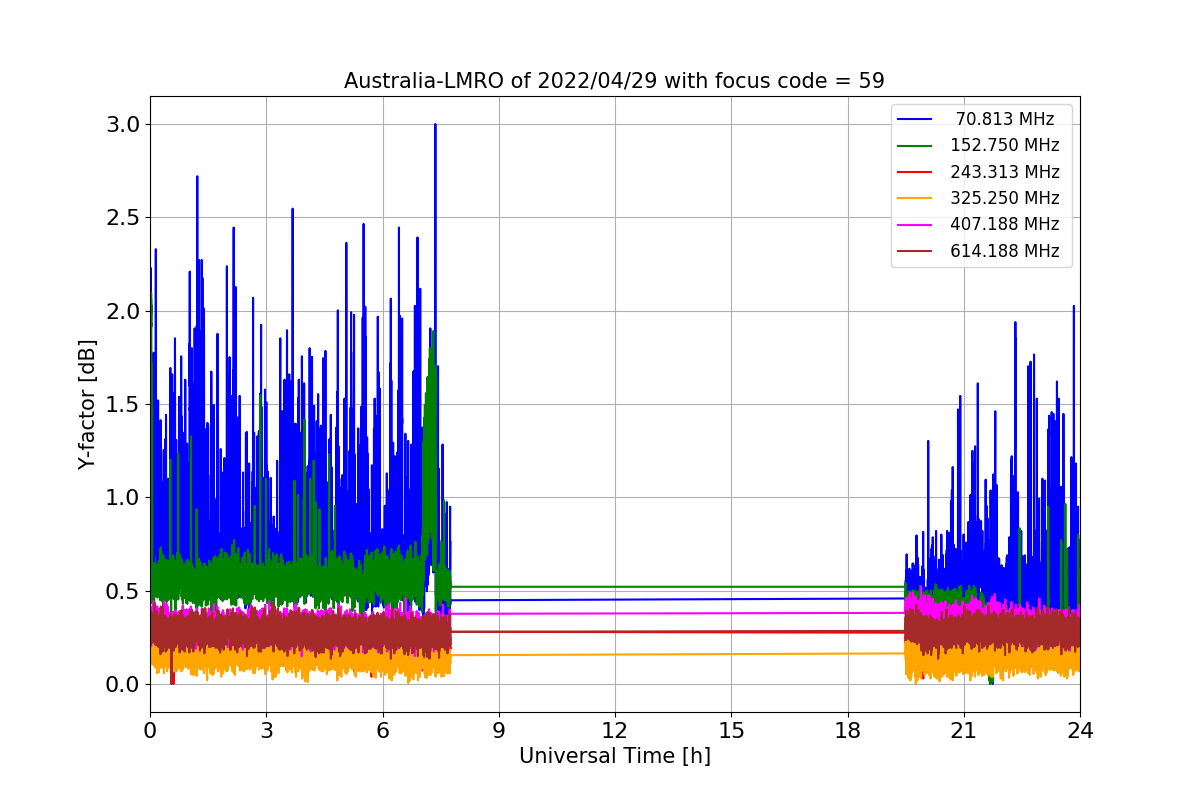Click the green legend line swatch
This screenshot has height=800, width=1200.
tap(915, 145)
